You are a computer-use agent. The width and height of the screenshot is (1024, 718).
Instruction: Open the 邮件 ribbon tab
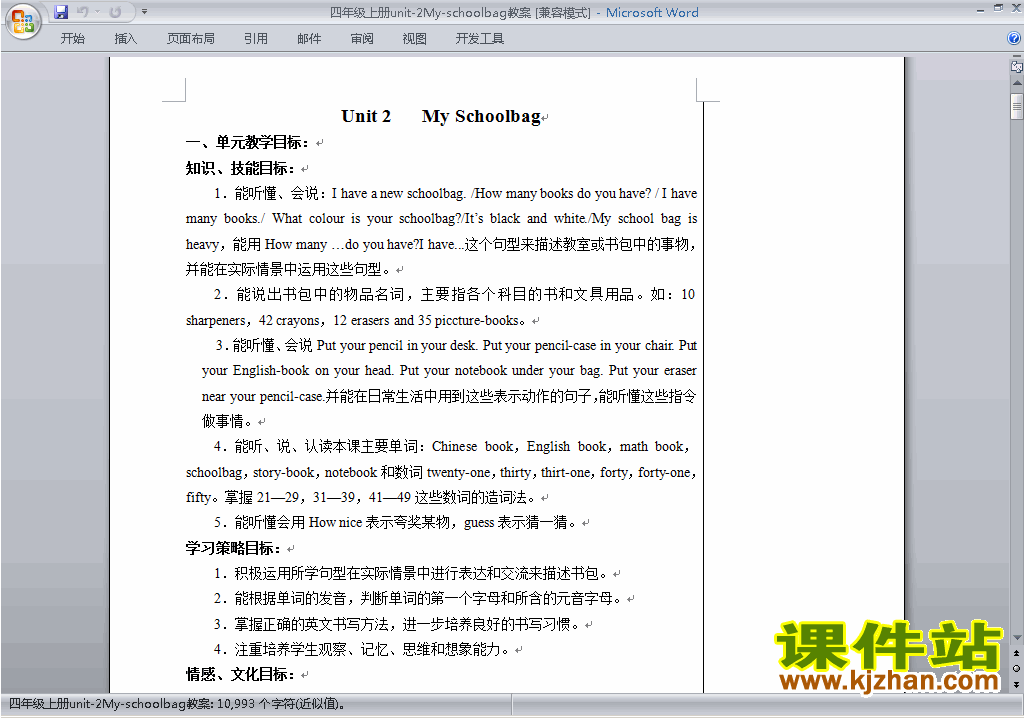pos(309,39)
